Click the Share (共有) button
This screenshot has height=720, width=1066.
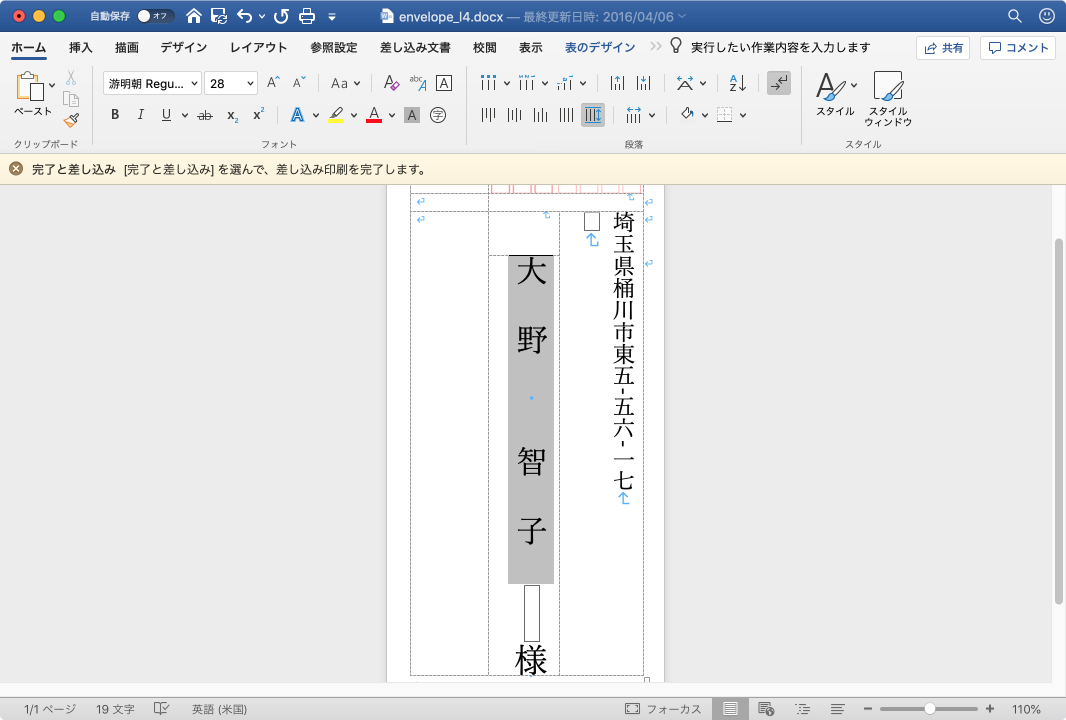(x=943, y=48)
